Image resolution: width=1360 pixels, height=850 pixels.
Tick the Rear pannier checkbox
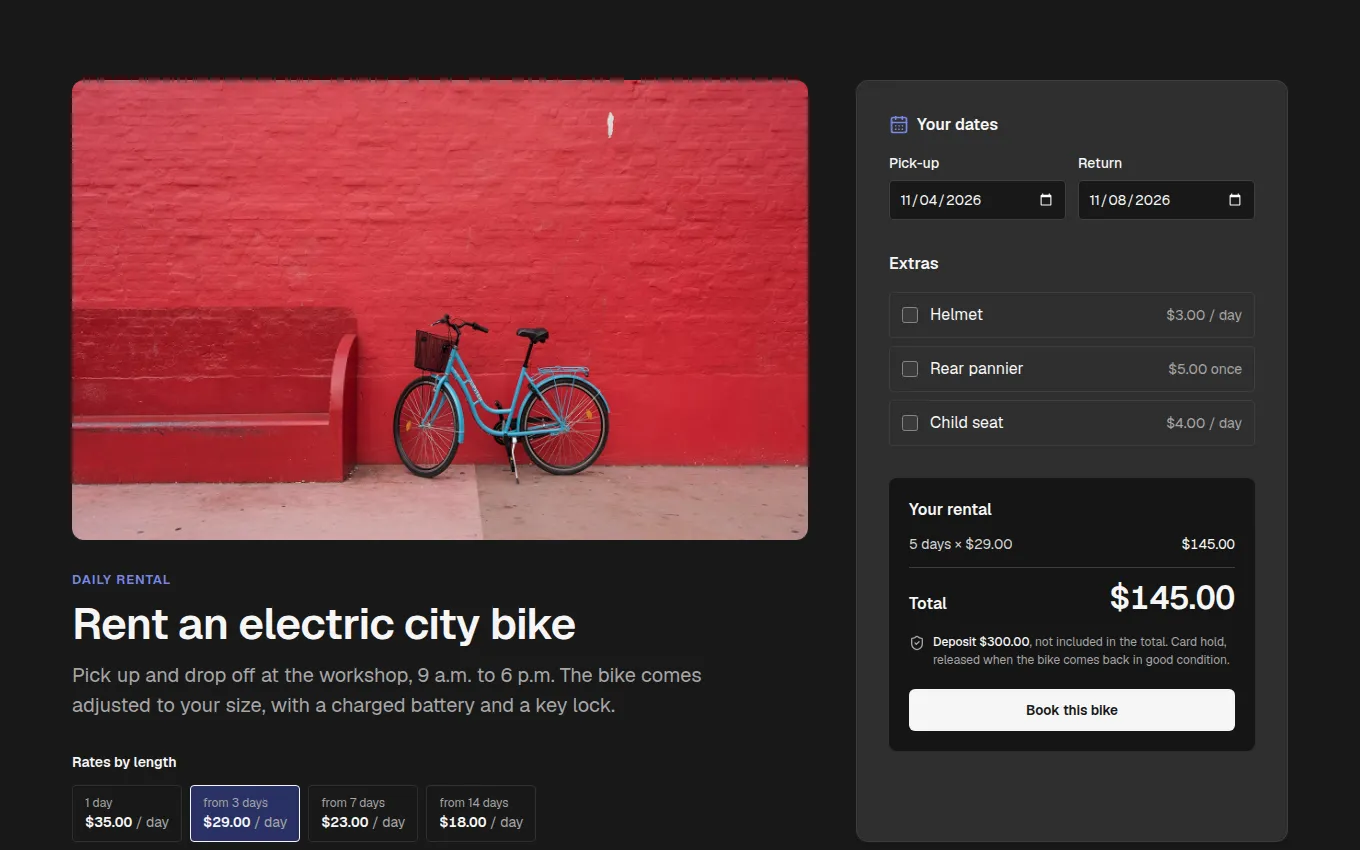910,369
